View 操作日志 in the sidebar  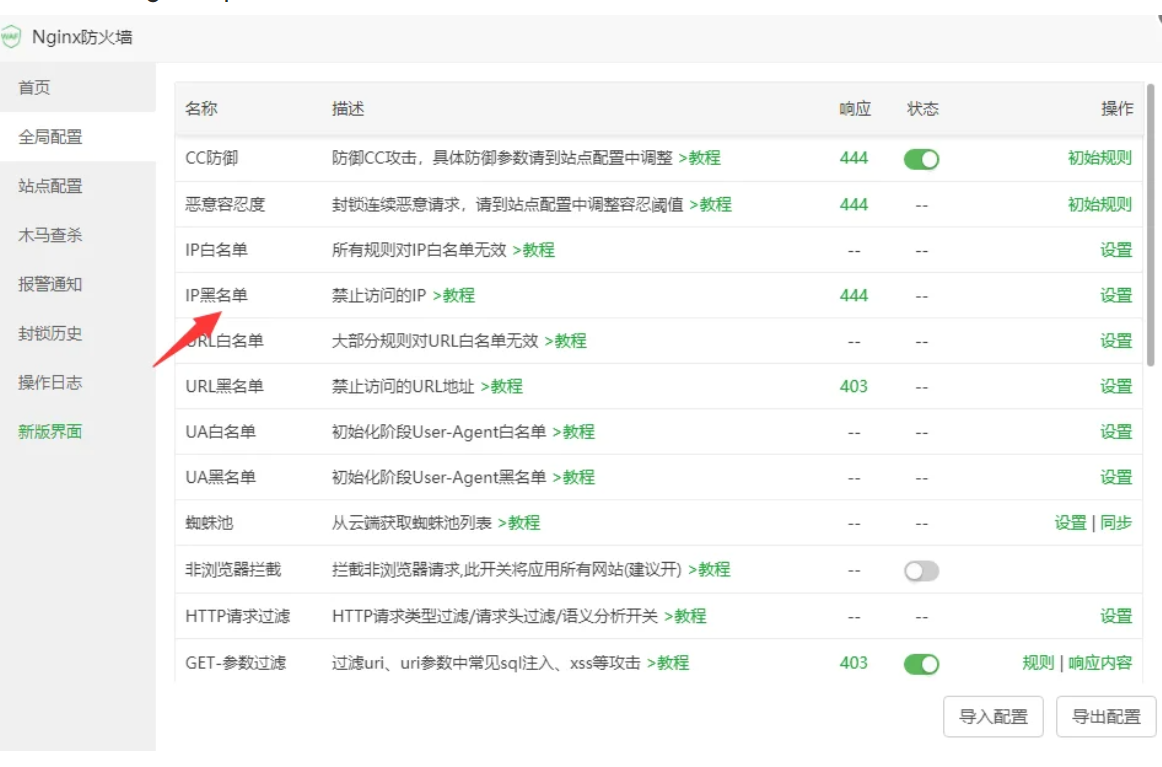[50, 382]
